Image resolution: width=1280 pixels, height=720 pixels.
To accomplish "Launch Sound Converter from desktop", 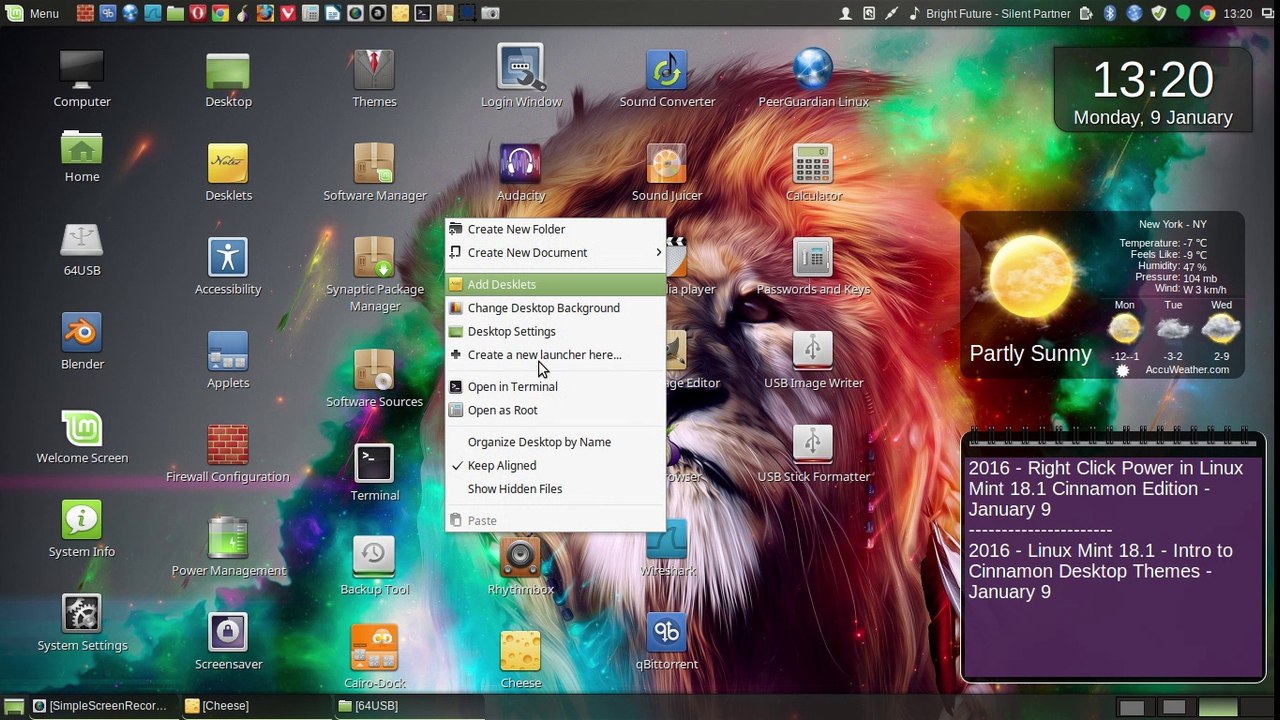I will pyautogui.click(x=666, y=70).
